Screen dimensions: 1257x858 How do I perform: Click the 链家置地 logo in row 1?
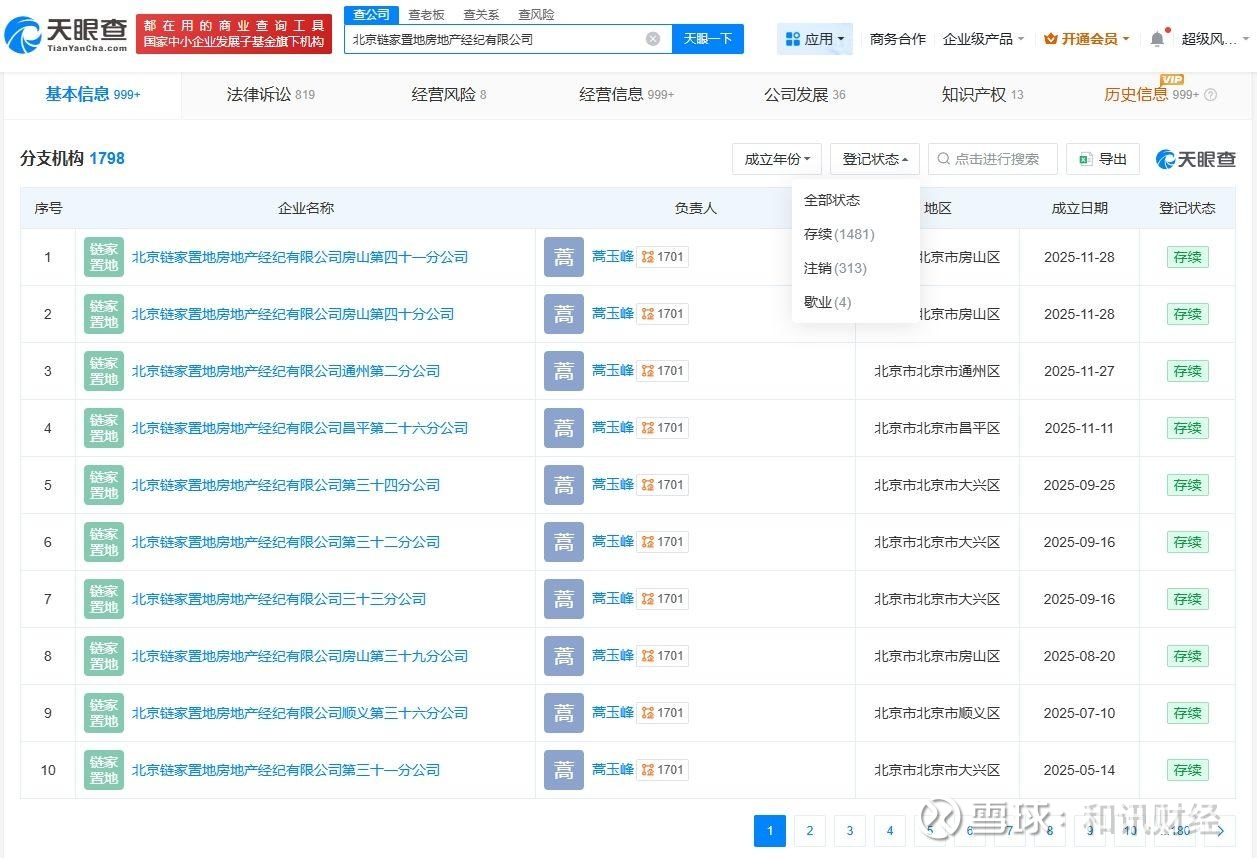(104, 257)
